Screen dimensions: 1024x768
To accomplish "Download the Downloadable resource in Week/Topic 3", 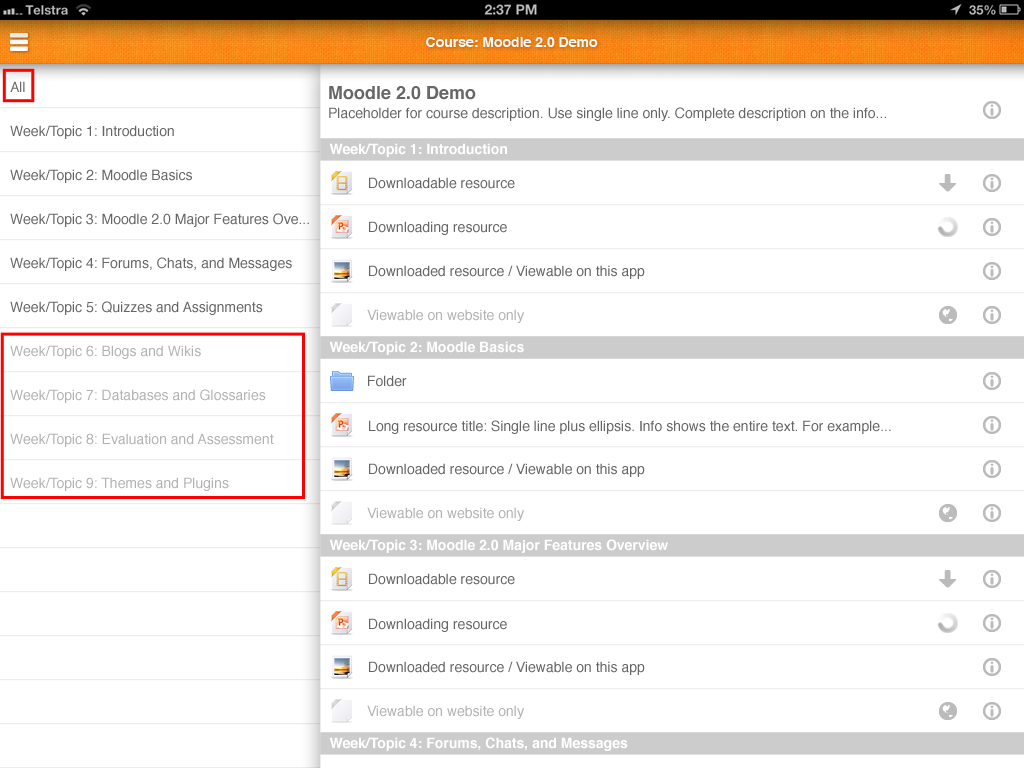I will coord(948,579).
